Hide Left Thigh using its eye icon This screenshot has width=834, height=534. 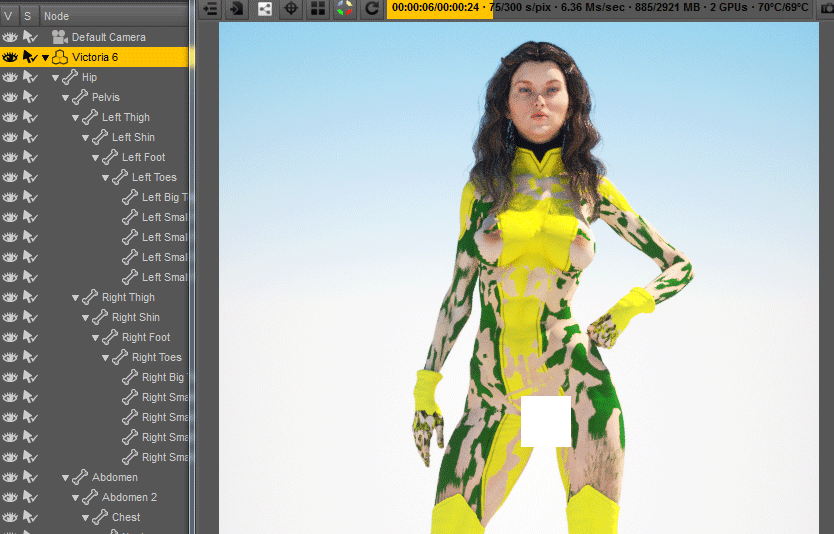pyautogui.click(x=10, y=117)
